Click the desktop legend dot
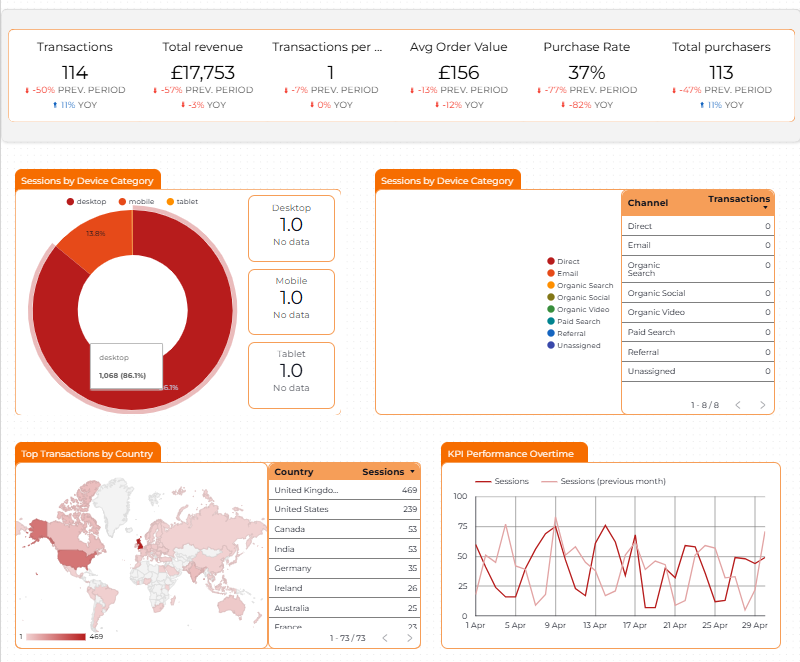The width and height of the screenshot is (800, 662). pos(70,201)
